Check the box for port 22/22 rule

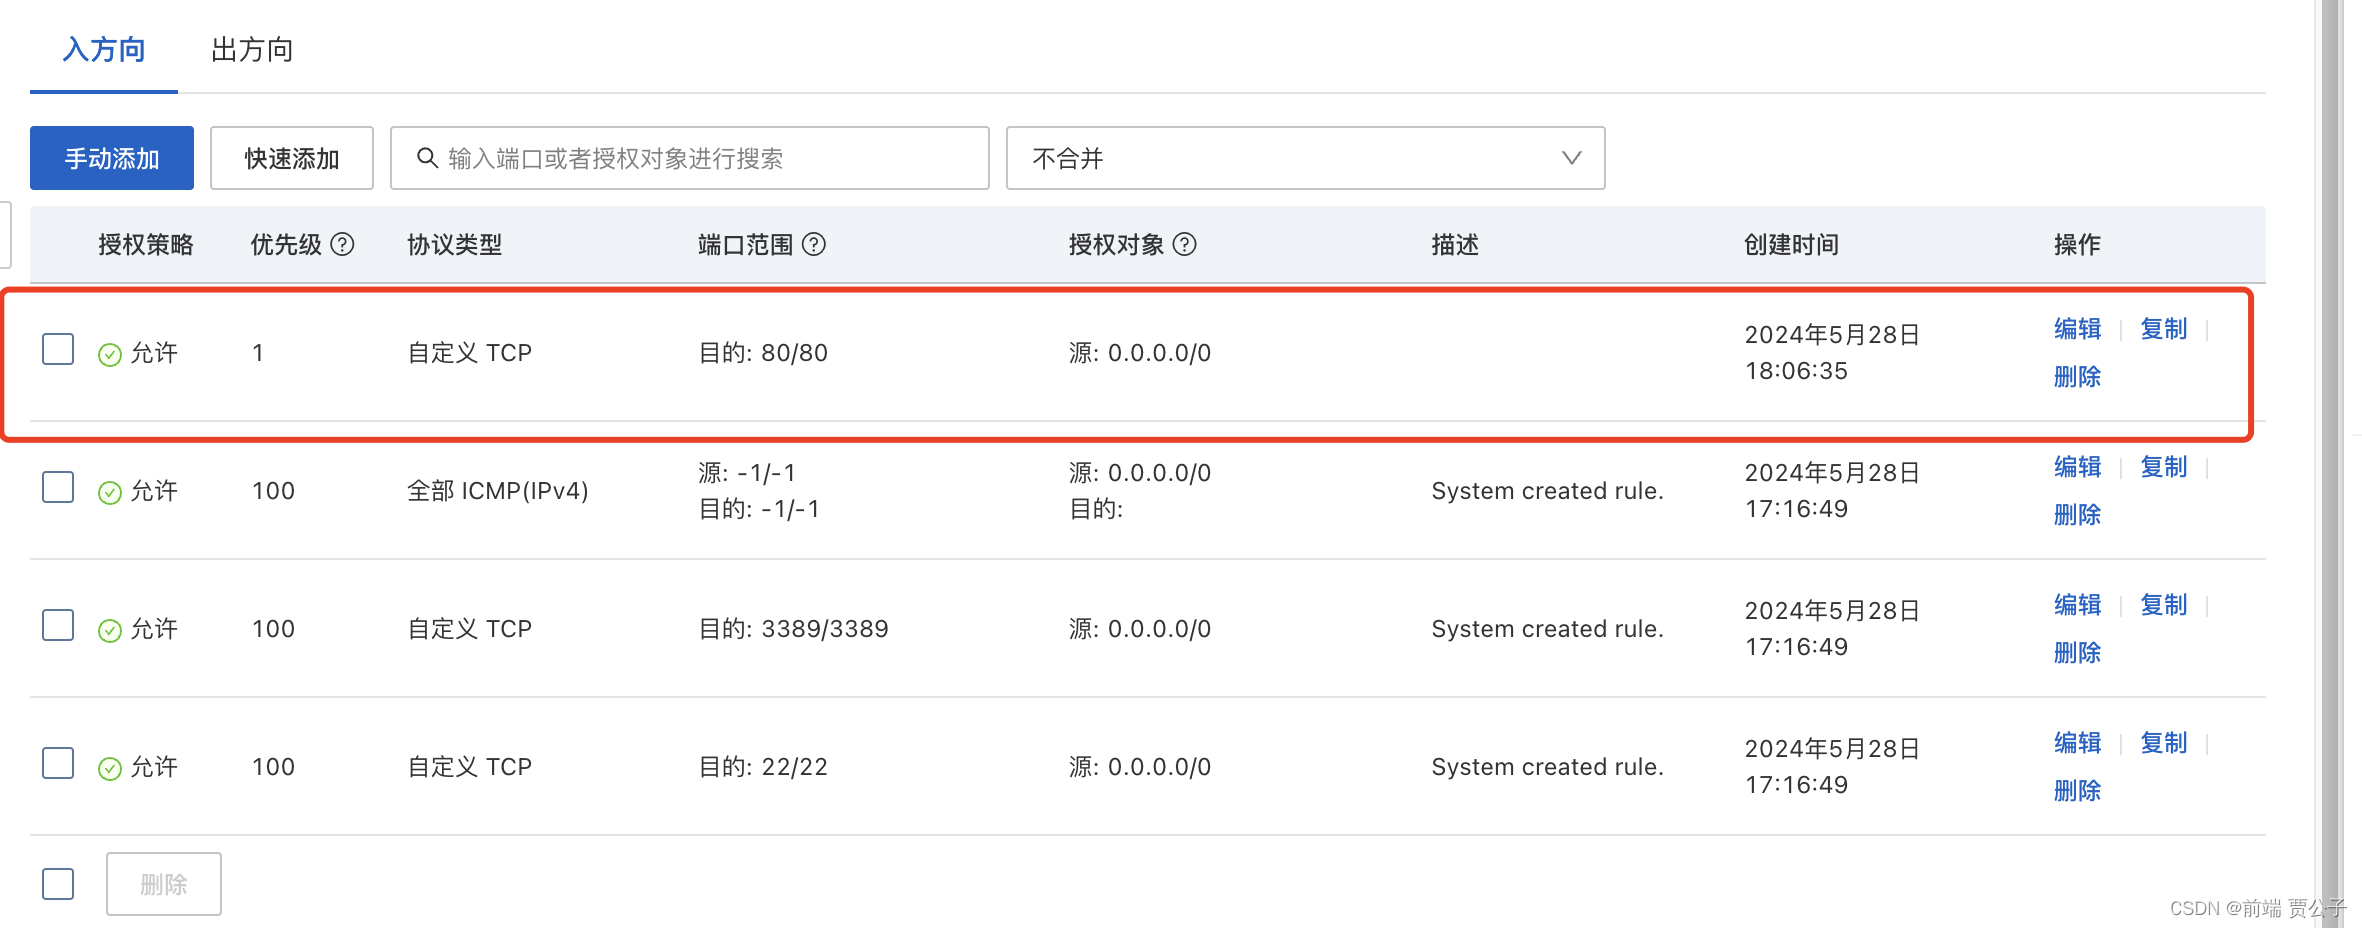pyautogui.click(x=58, y=763)
